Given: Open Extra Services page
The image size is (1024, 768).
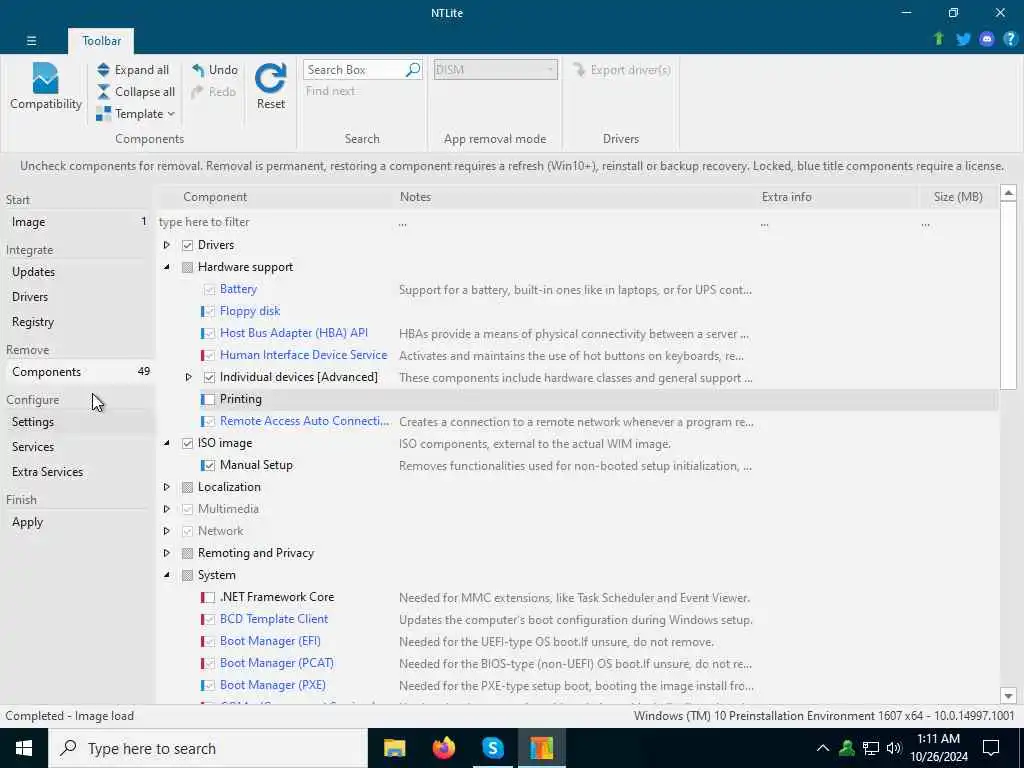Looking at the screenshot, I should (78, 472).
